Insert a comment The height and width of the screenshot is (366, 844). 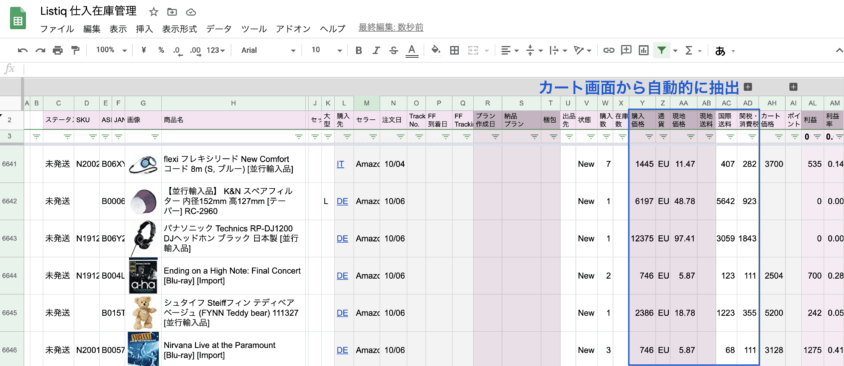[x=626, y=50]
